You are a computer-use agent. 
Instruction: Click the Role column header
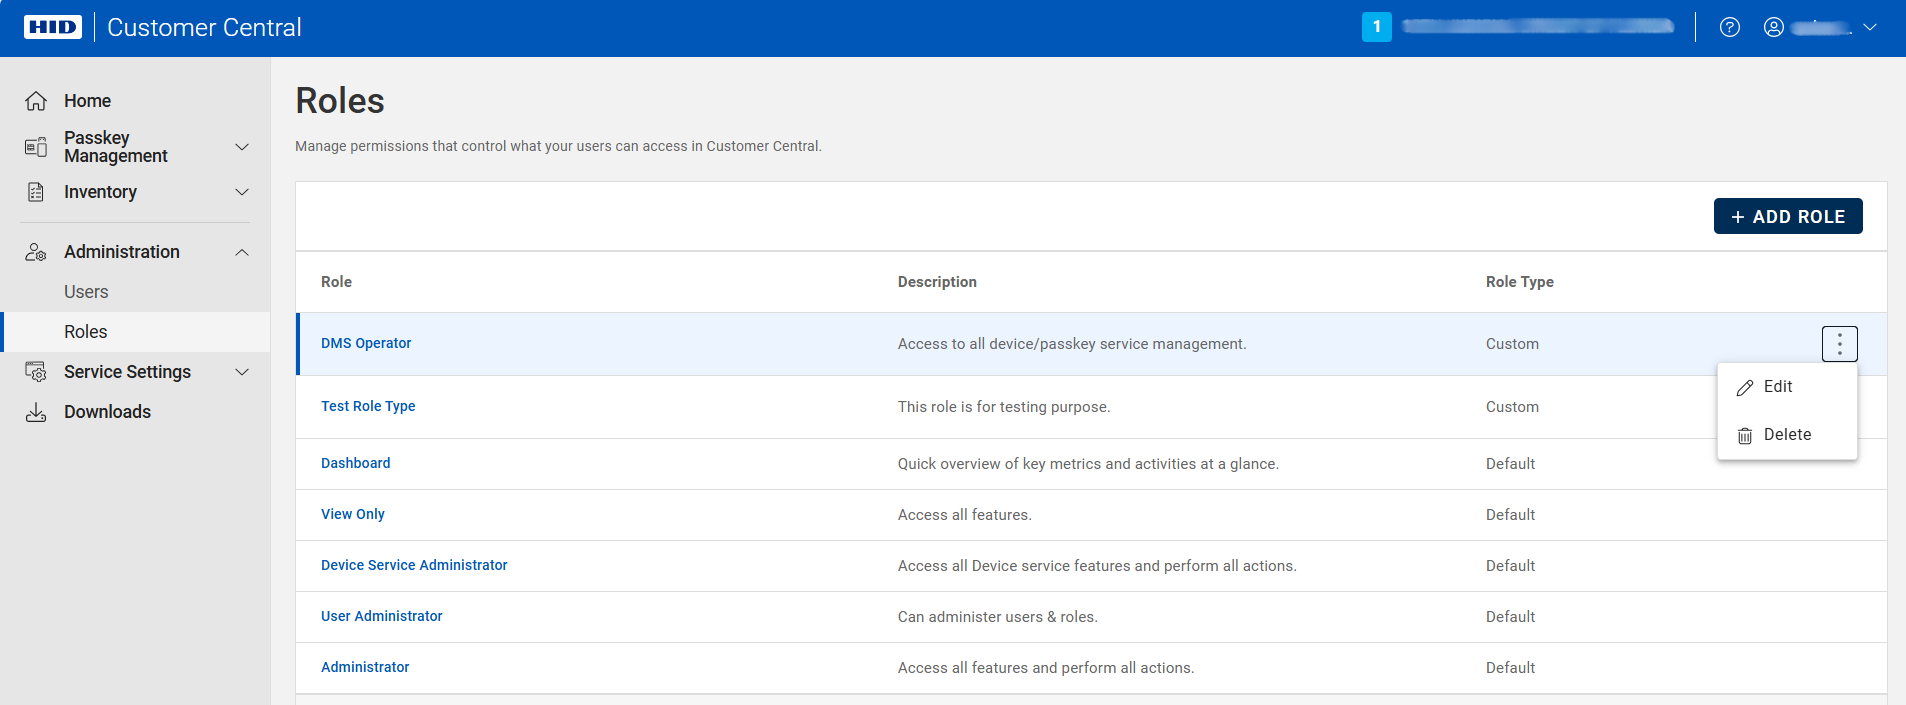(x=336, y=282)
